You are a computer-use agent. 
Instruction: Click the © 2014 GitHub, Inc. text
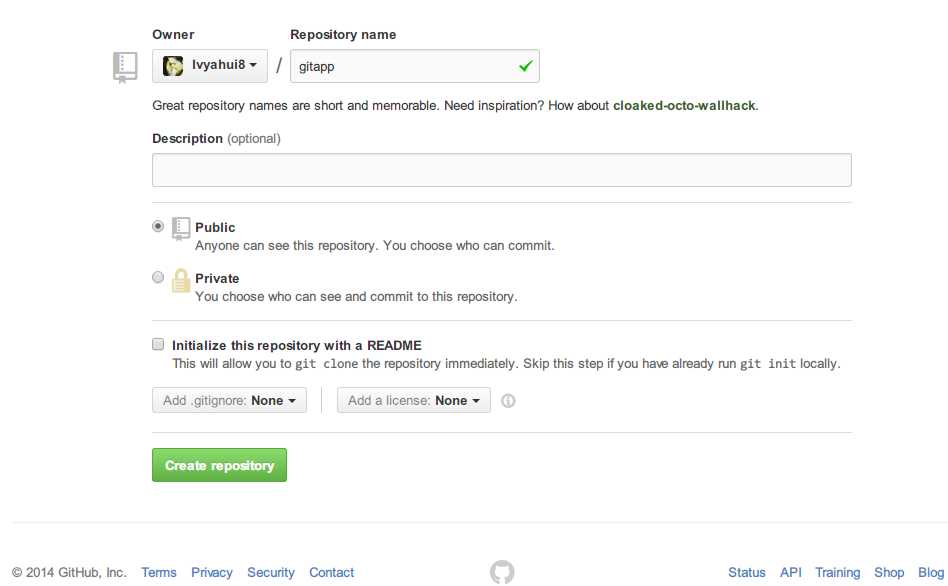point(69,572)
